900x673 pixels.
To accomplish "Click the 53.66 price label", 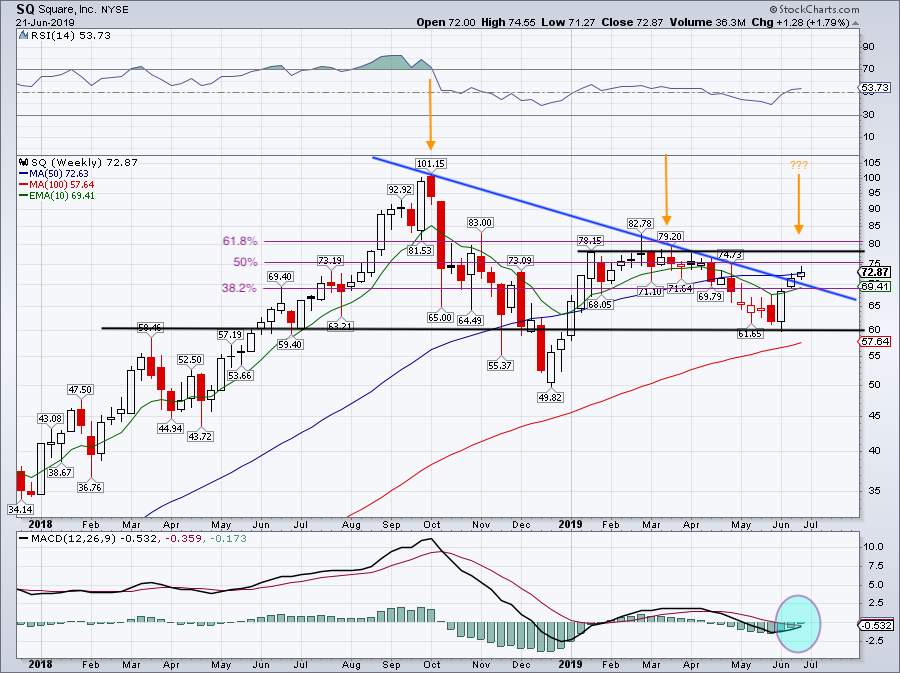I will tap(240, 376).
